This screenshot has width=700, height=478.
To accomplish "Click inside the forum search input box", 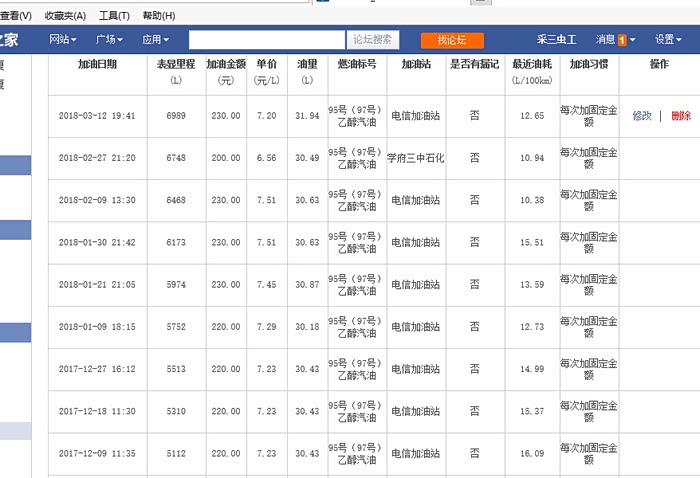I will (x=267, y=40).
